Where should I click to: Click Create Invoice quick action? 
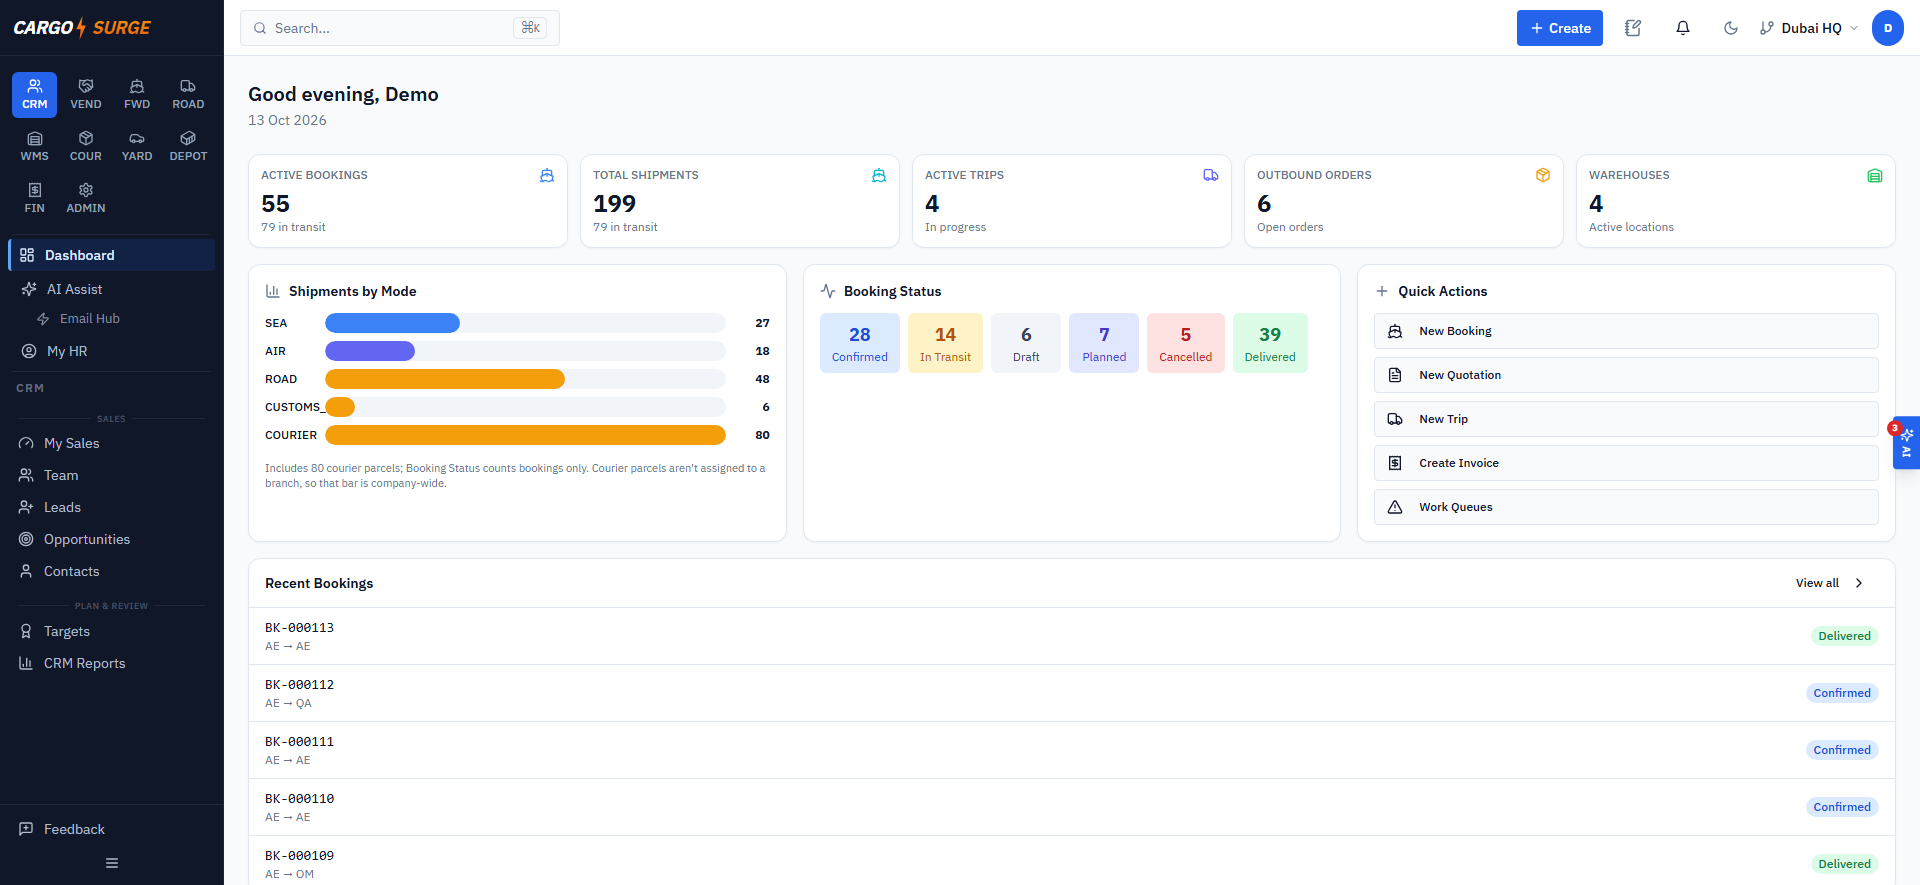click(x=1626, y=463)
